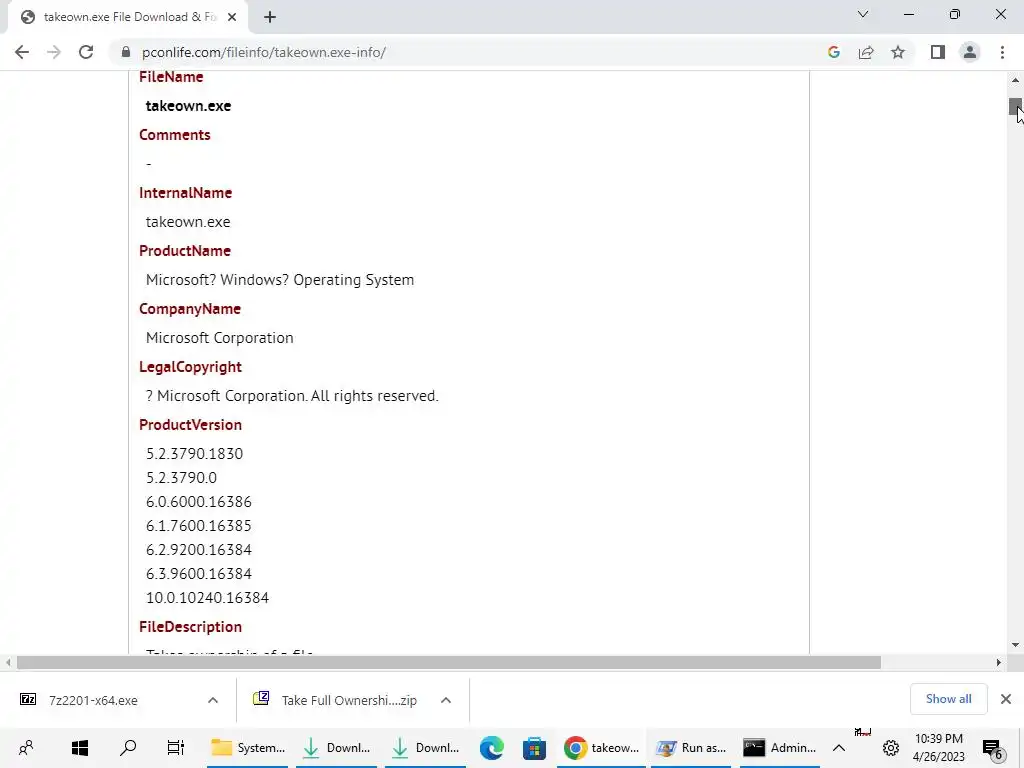The height and width of the screenshot is (768, 1024).
Task: Select the takeown.exe File Download tab
Action: [x=128, y=17]
